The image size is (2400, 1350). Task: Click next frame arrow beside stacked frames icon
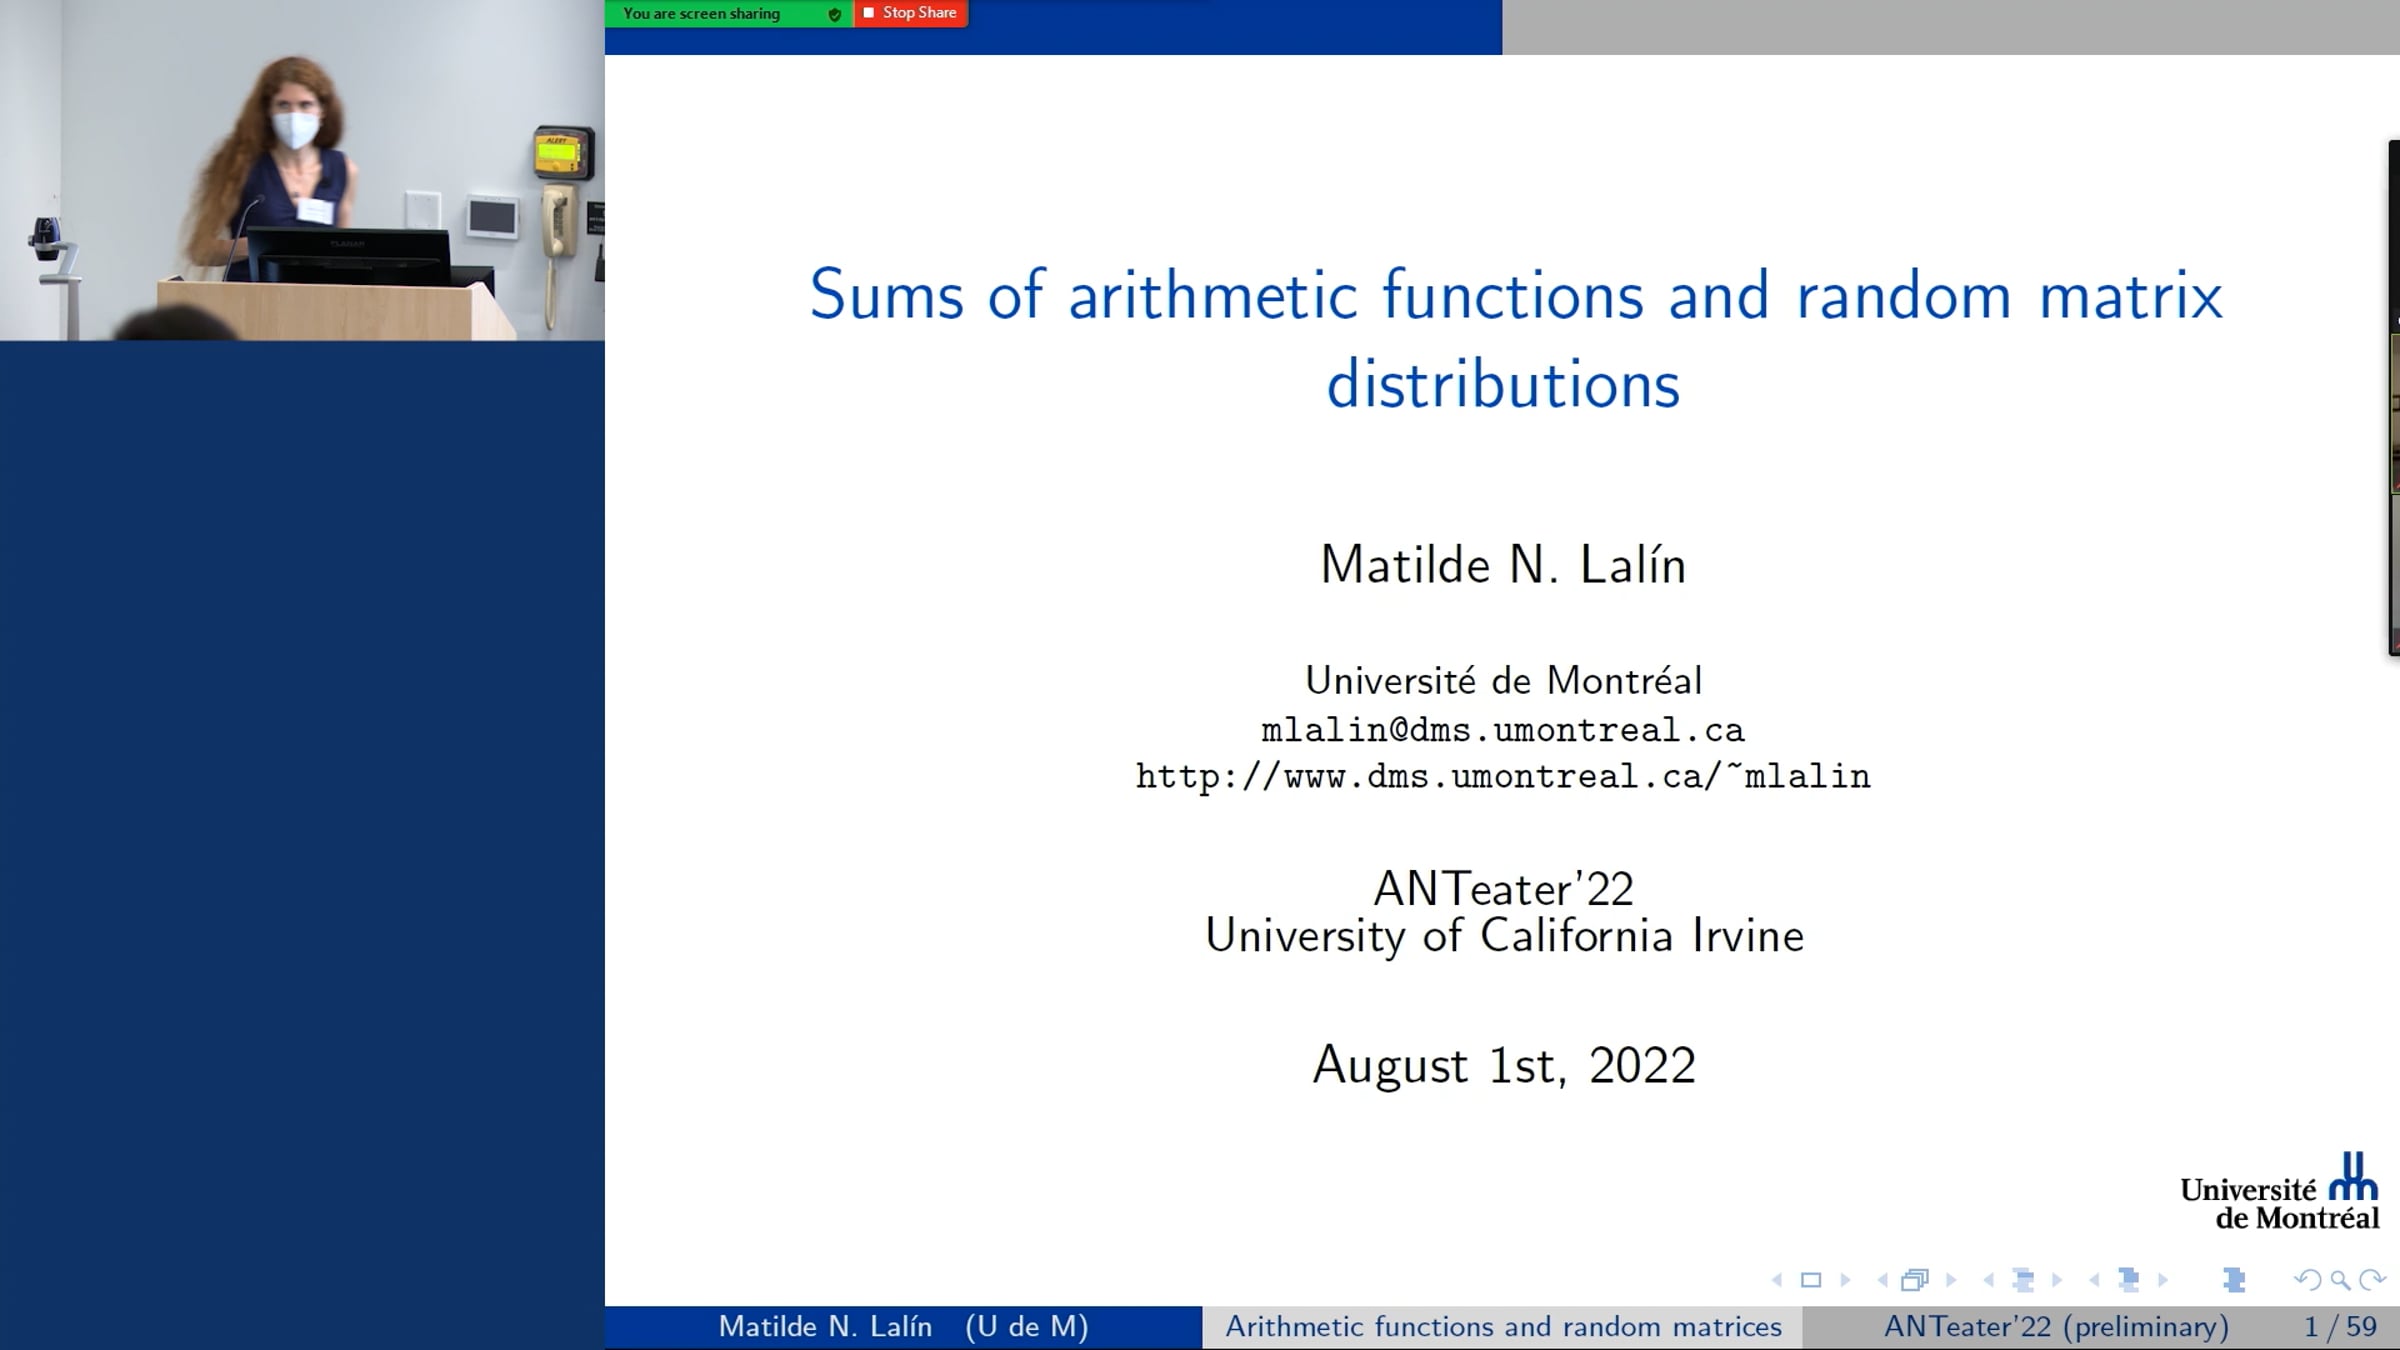point(1951,1280)
